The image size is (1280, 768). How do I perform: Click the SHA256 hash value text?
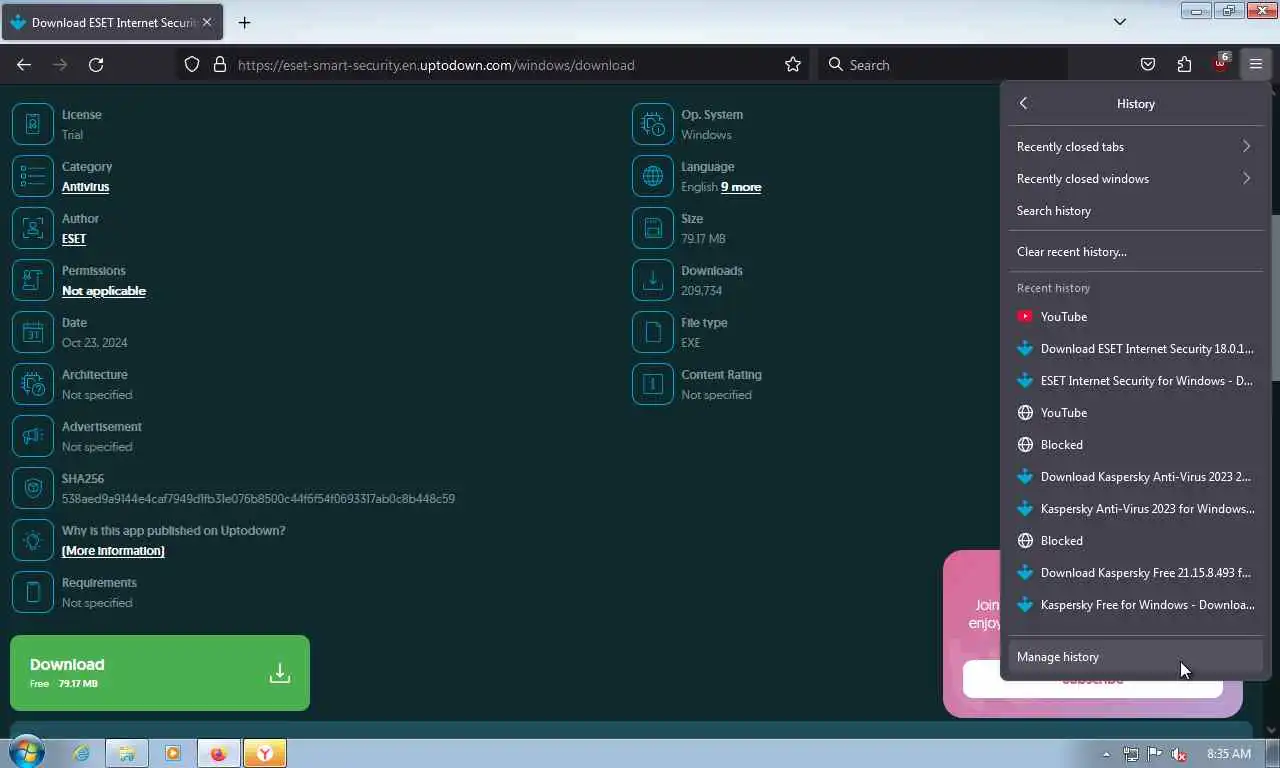[x=258, y=499]
